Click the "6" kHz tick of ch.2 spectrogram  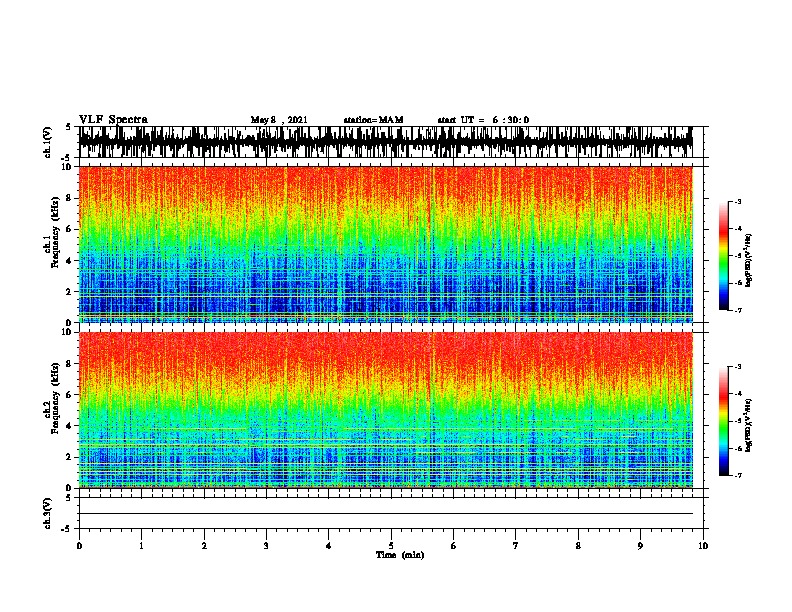(69, 395)
